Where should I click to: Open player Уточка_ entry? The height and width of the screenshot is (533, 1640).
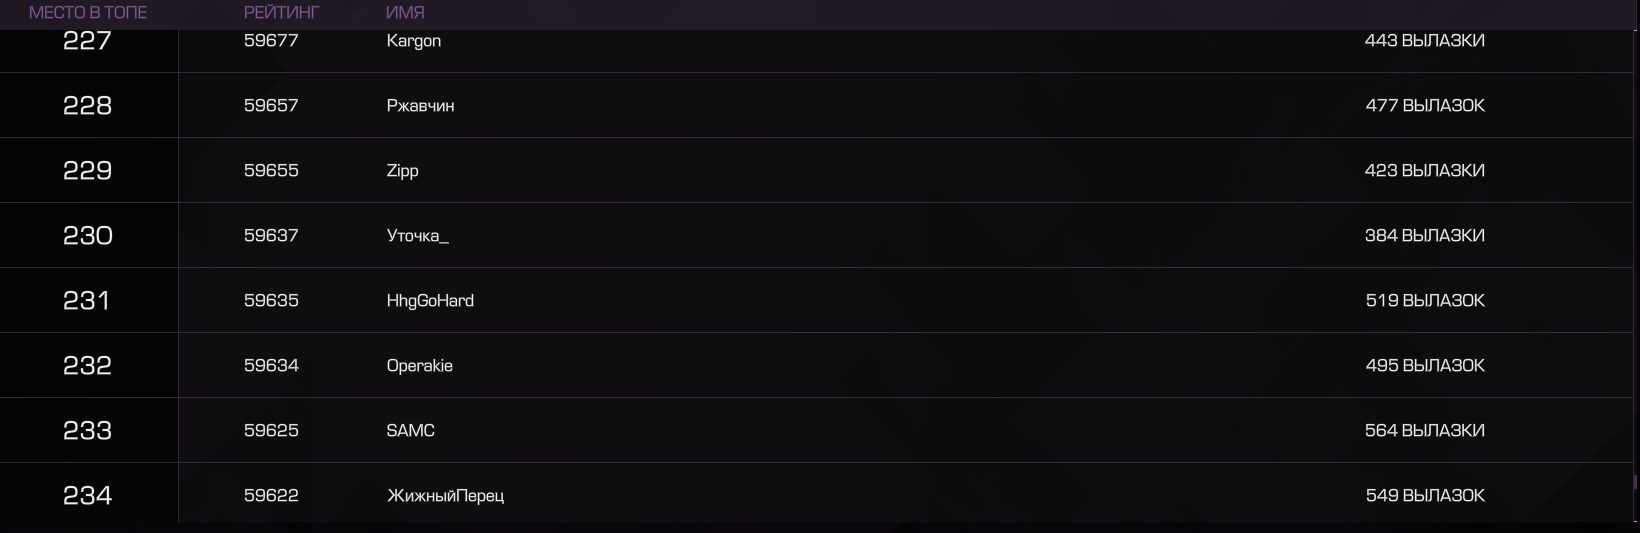point(418,236)
